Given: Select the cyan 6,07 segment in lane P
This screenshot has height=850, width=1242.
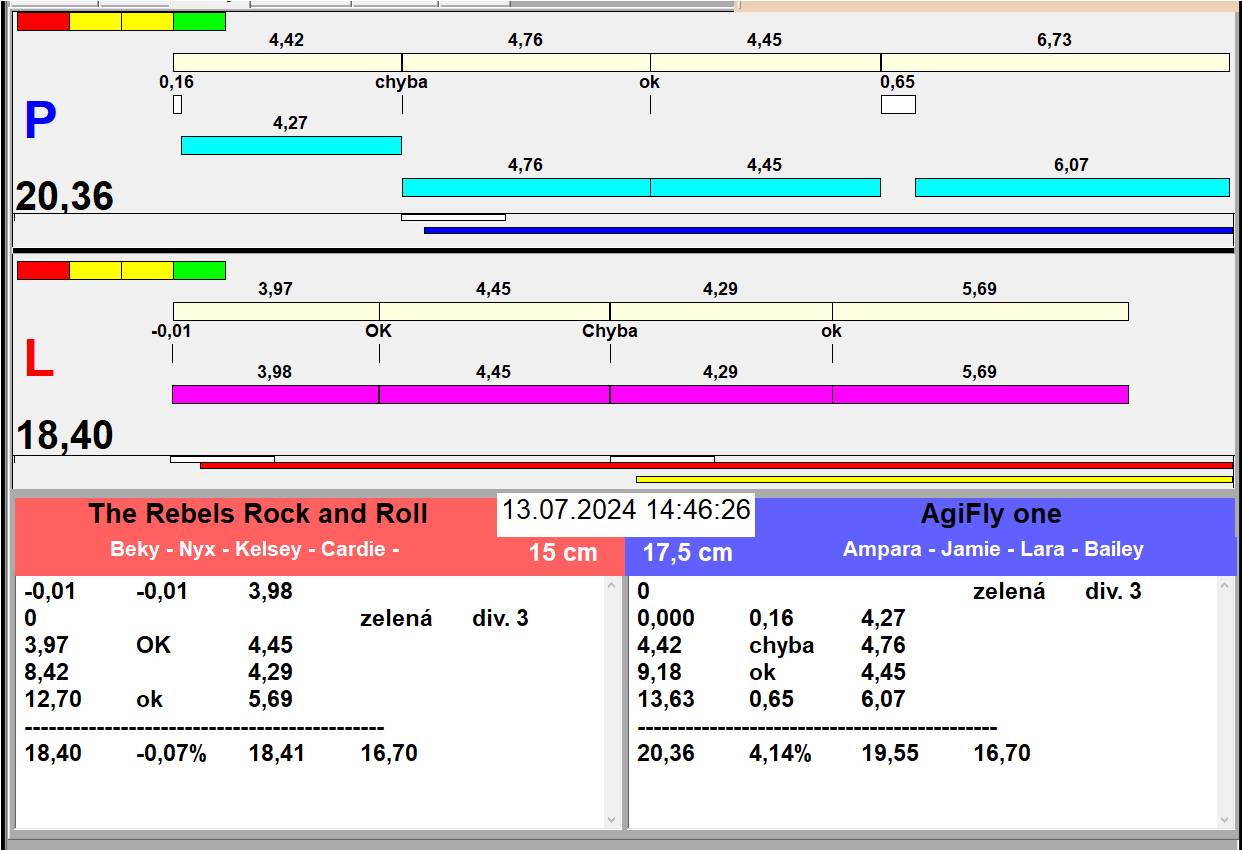Looking at the screenshot, I should pos(1072,187).
